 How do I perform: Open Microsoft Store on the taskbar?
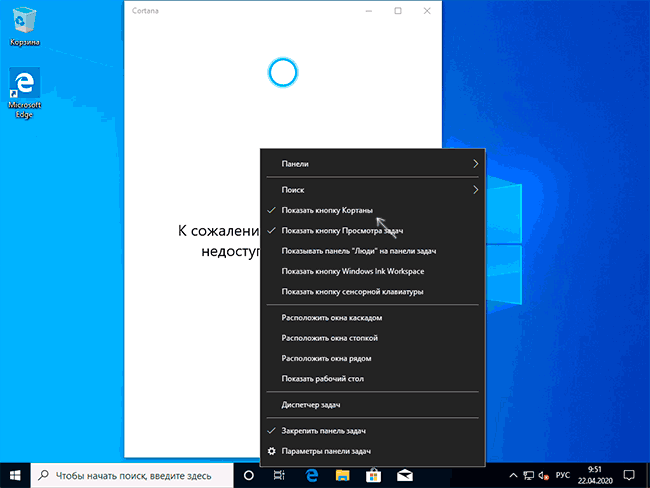coord(374,476)
